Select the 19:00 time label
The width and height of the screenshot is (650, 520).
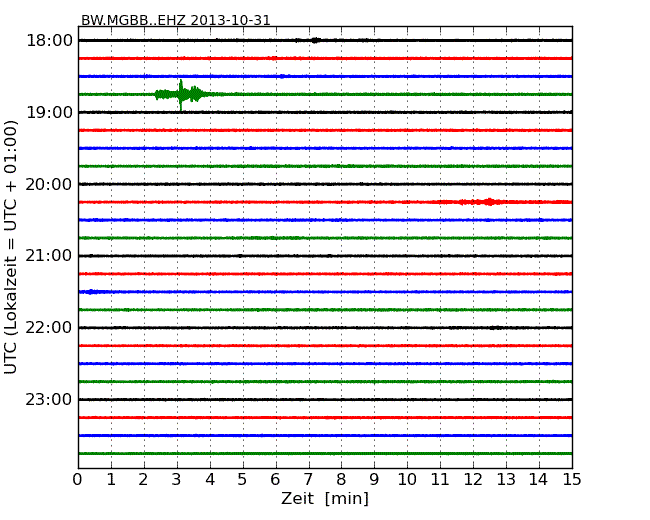[49, 112]
